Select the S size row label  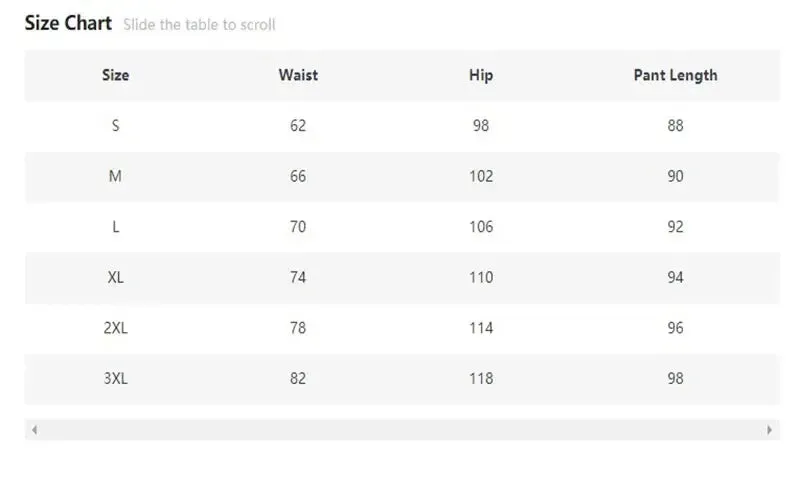click(115, 126)
